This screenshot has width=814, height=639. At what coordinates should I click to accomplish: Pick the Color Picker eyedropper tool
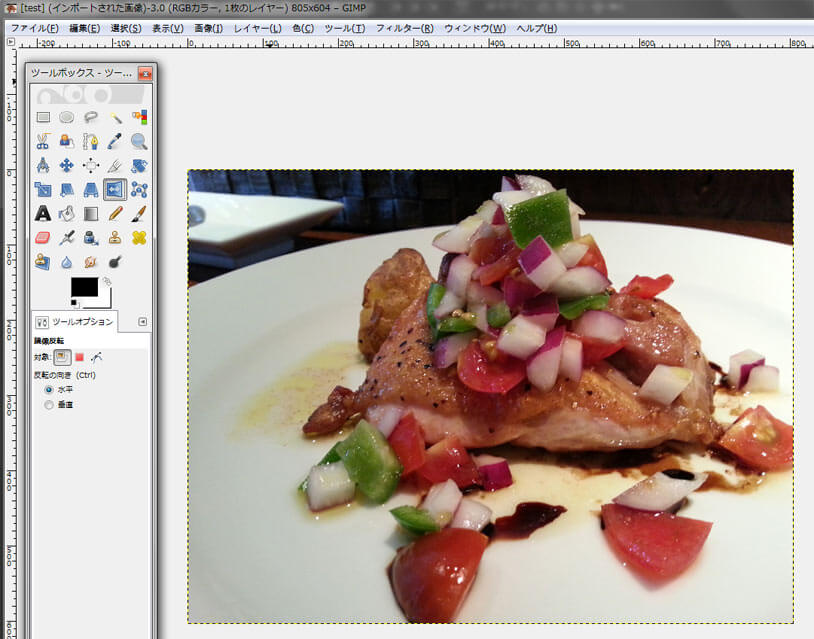115,141
